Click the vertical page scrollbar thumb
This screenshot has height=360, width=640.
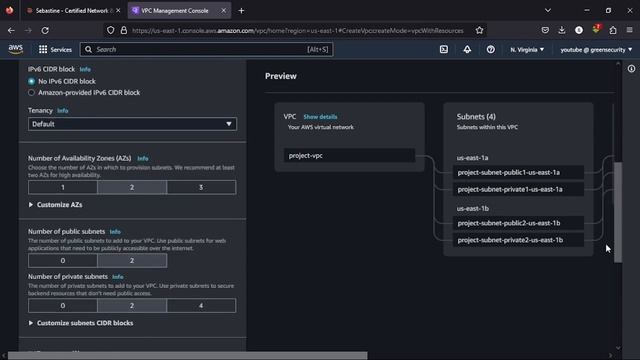pos(618,212)
